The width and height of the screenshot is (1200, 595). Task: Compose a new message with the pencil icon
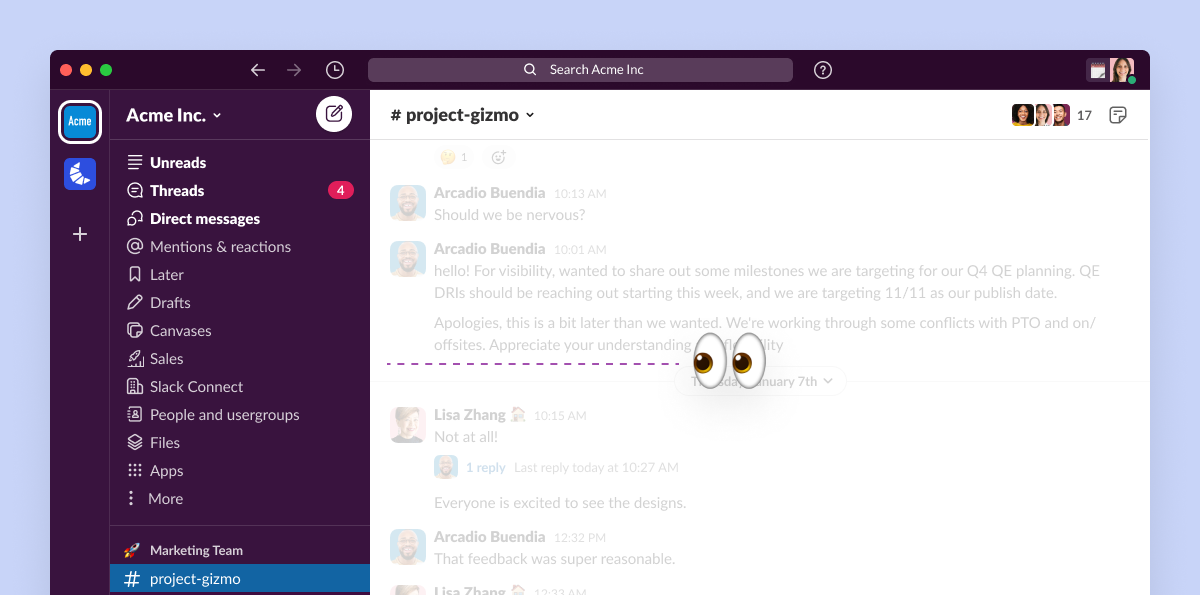coord(334,113)
